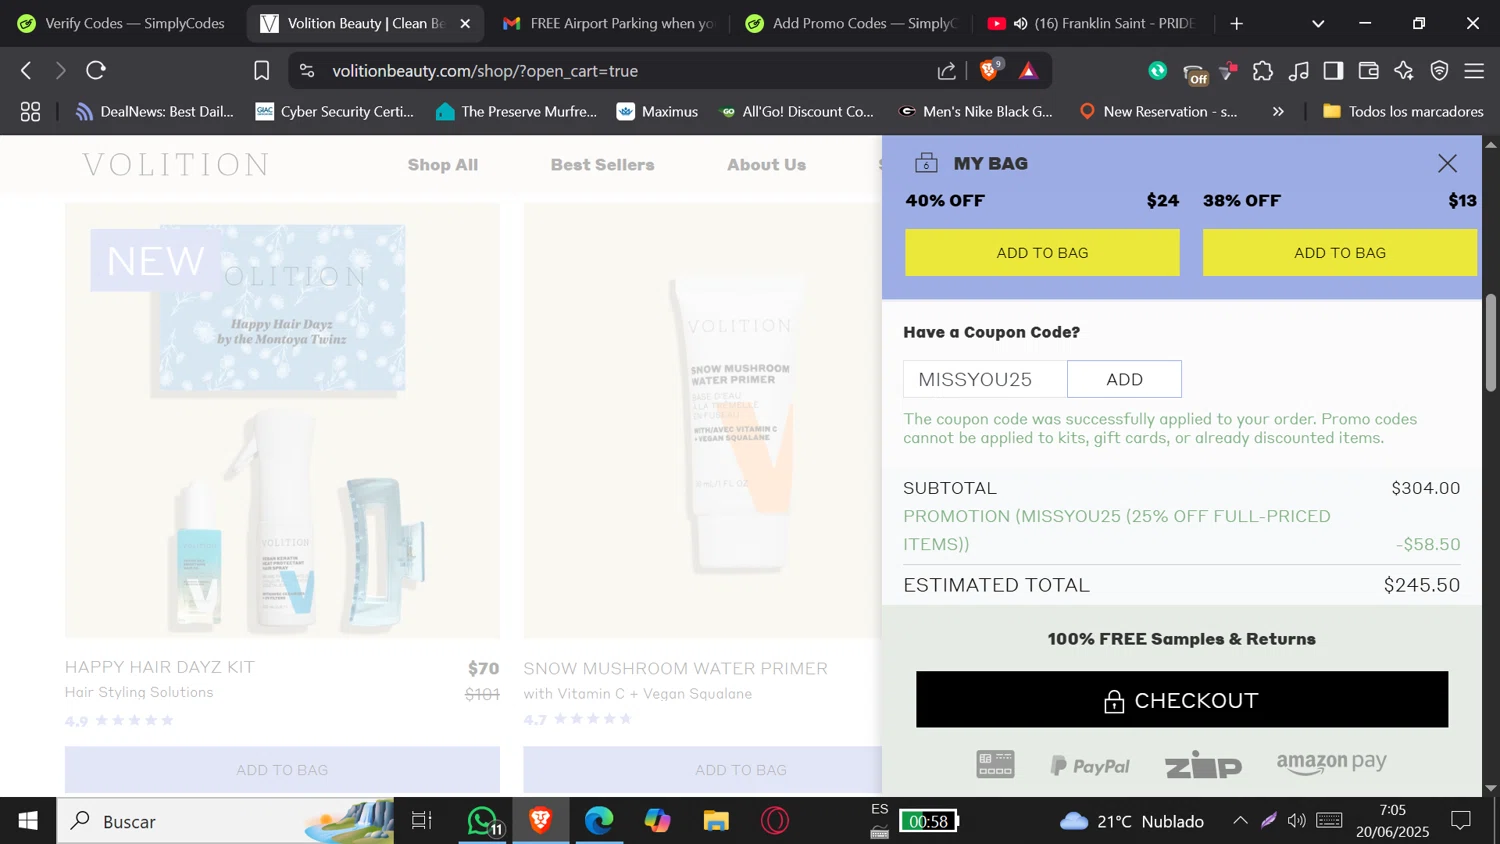Close the My Bag panel
This screenshot has width=1500, height=844.
(x=1447, y=163)
